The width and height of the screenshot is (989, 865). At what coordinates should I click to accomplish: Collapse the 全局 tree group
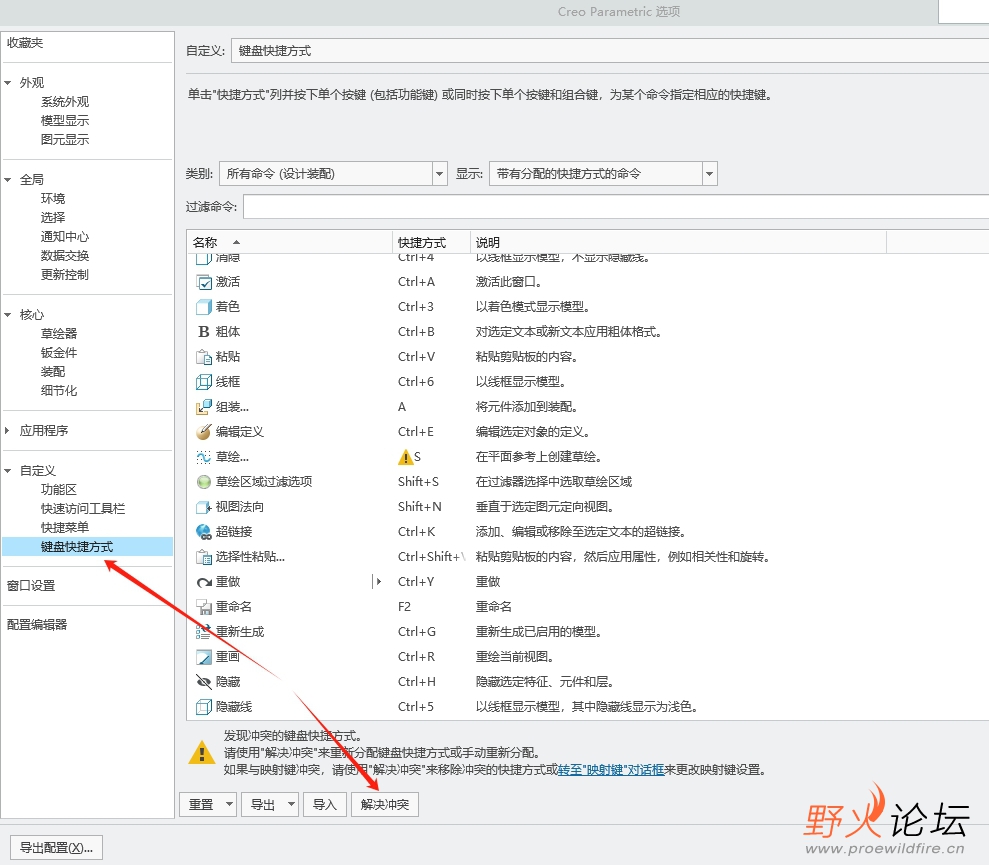8,180
